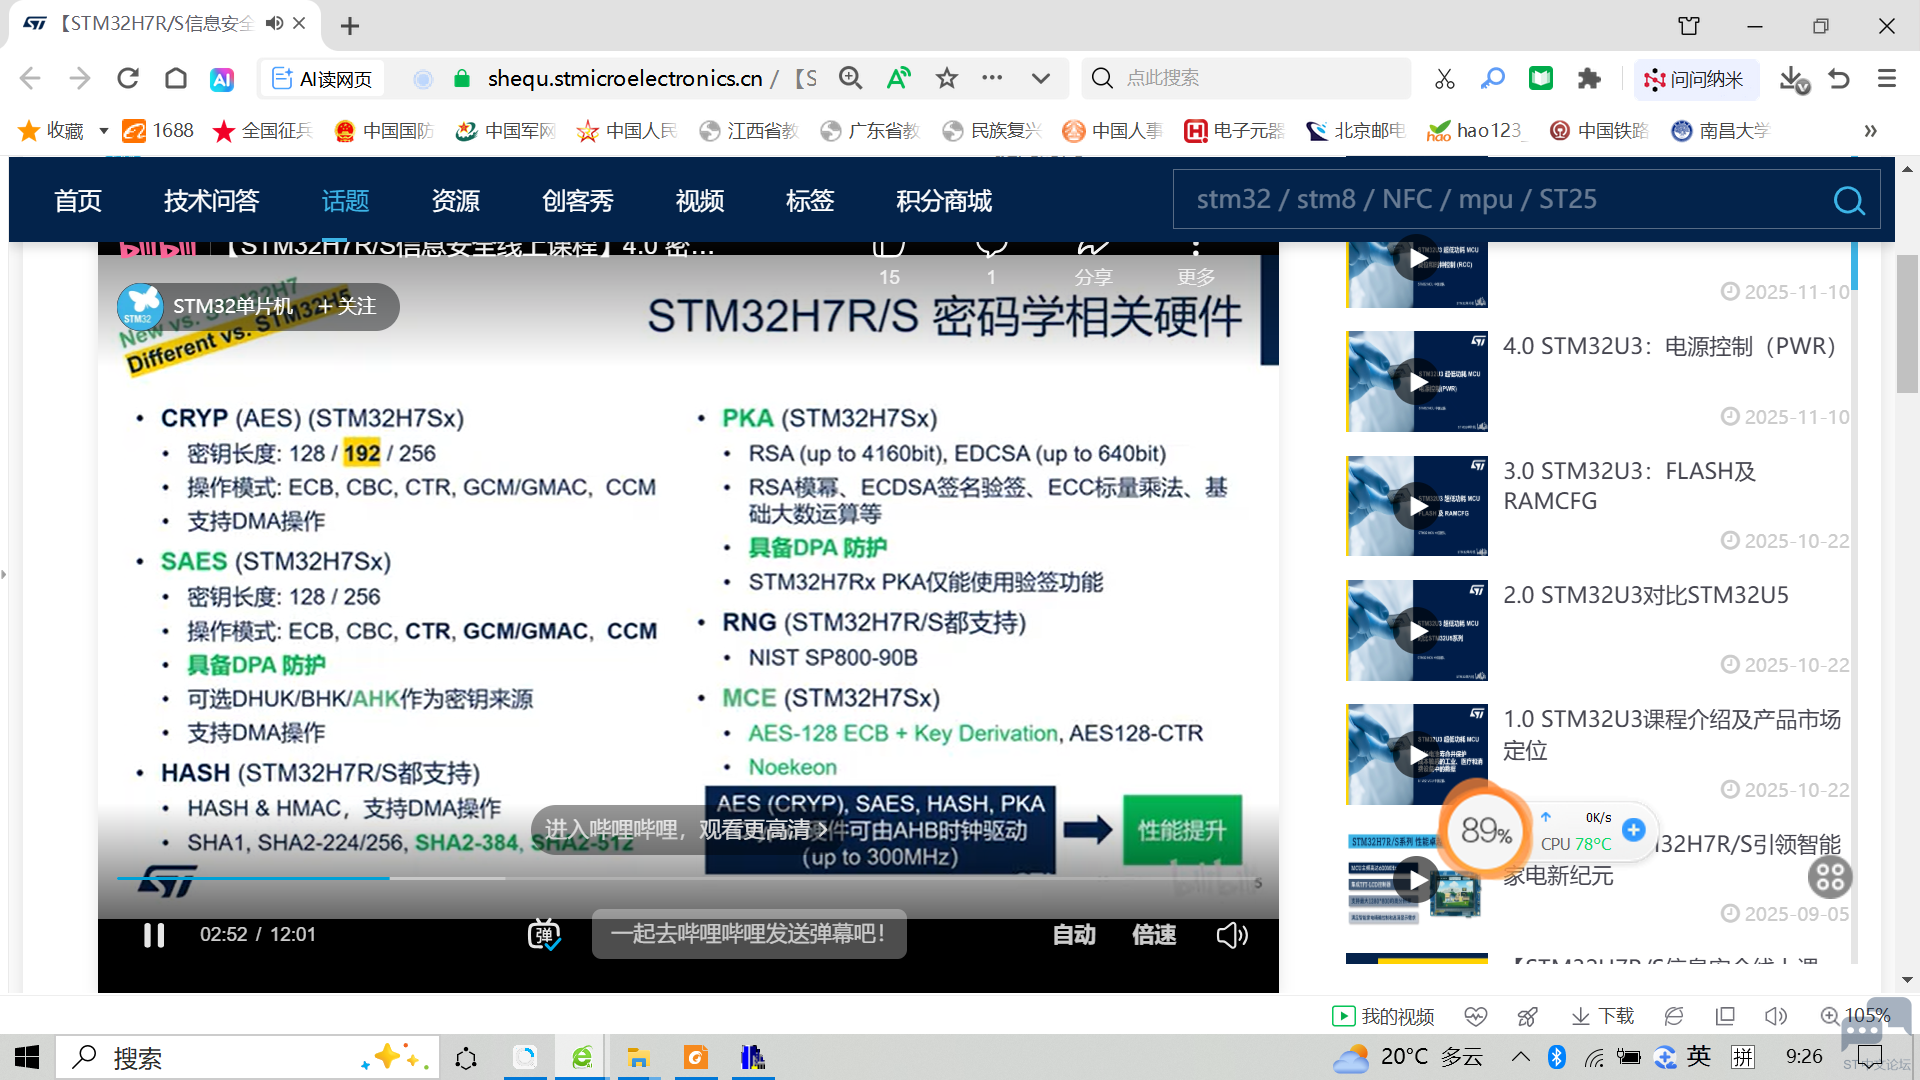Pause the video playback
Image resolution: width=1920 pixels, height=1080 pixels.
click(154, 935)
